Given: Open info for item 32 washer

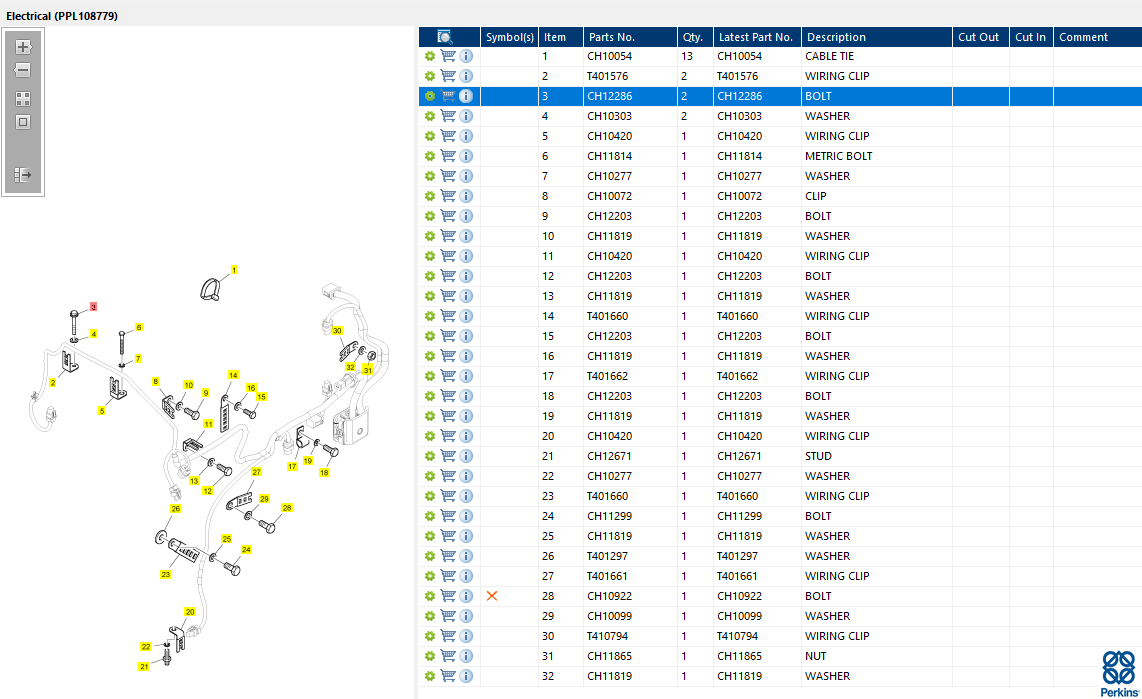Looking at the screenshot, I should (x=466, y=676).
